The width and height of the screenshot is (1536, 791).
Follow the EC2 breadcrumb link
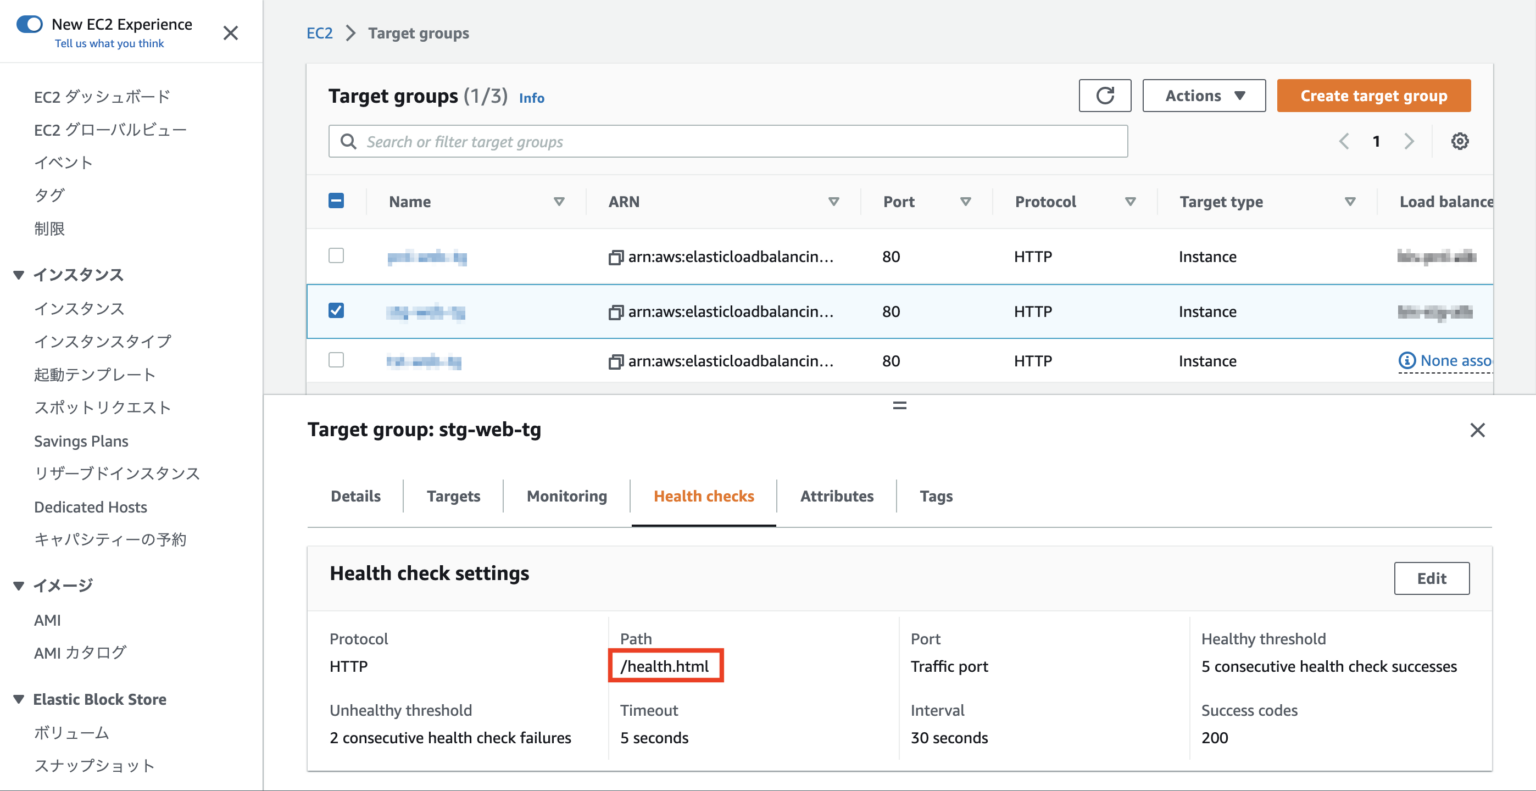(319, 32)
